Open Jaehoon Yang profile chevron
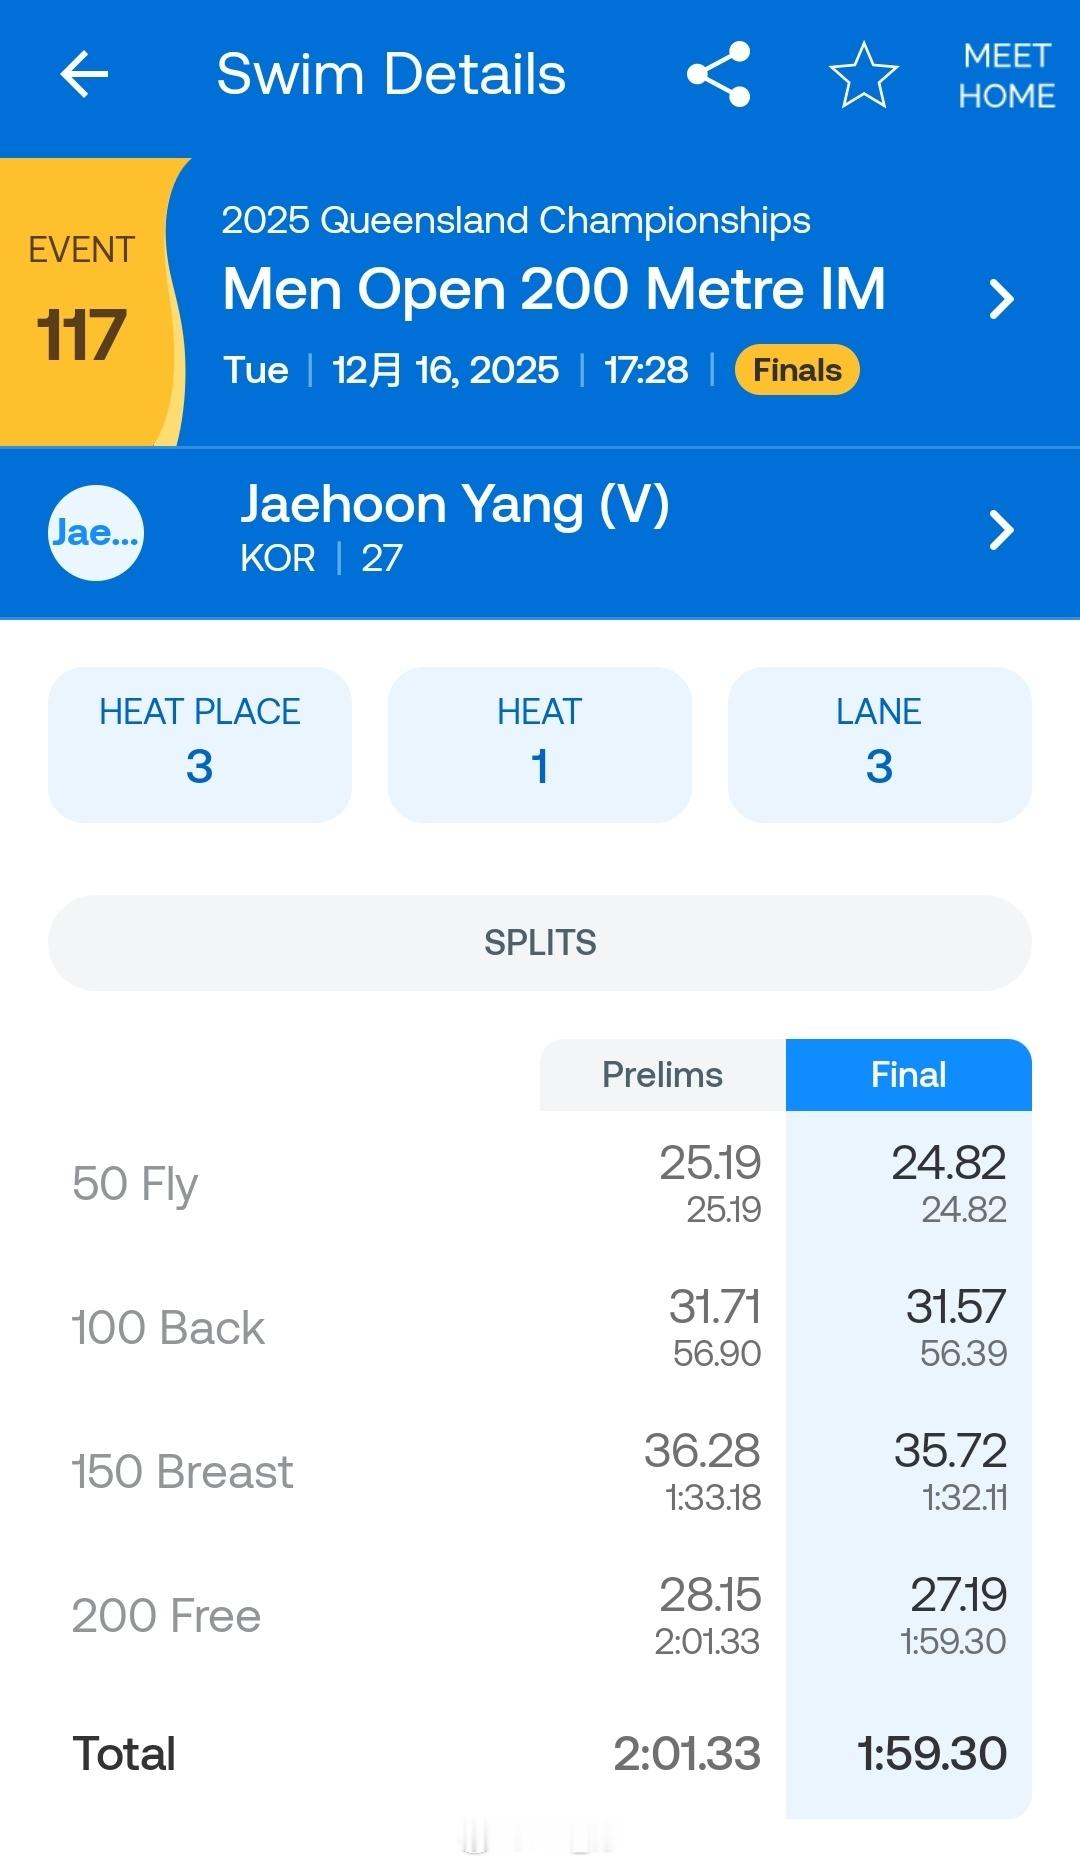 click(x=1001, y=530)
